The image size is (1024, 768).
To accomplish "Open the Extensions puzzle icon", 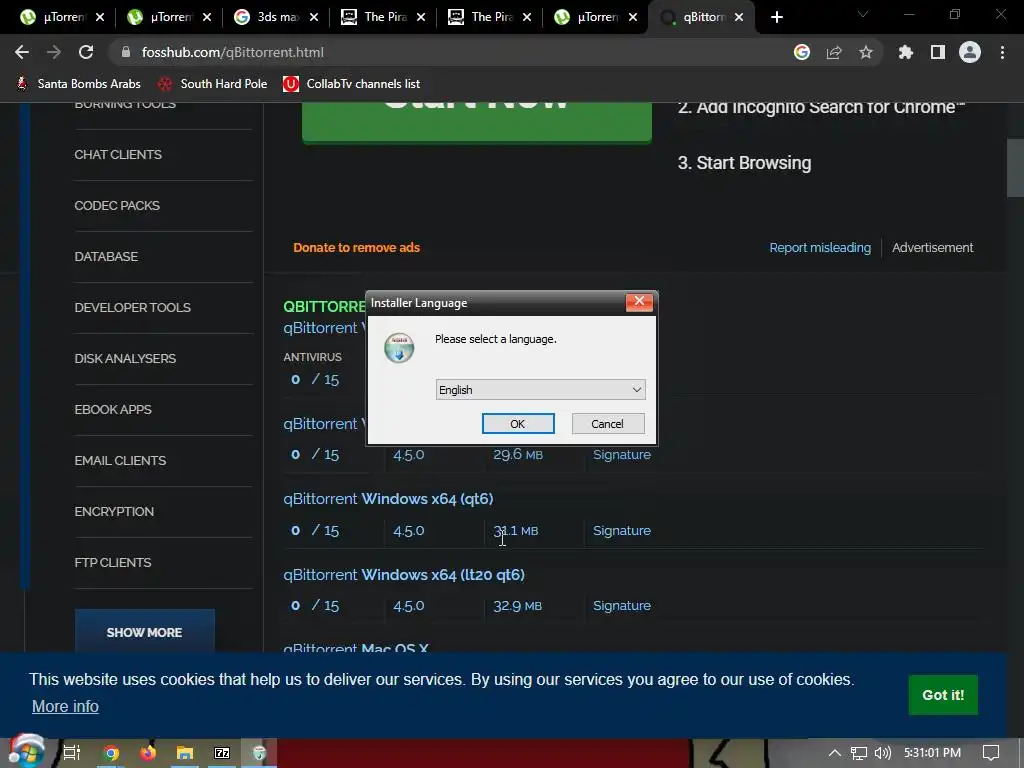I will point(905,52).
